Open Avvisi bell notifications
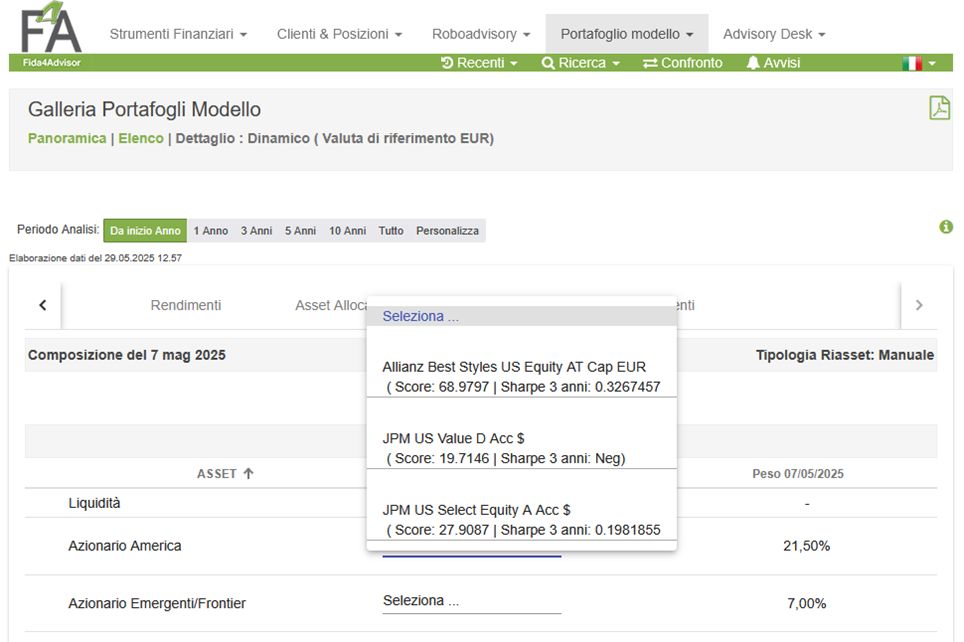This screenshot has height=642, width=964. (x=773, y=63)
